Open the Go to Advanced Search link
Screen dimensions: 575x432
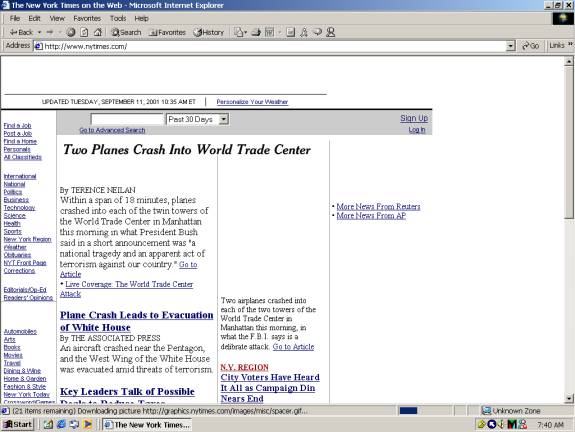pyautogui.click(x=112, y=130)
